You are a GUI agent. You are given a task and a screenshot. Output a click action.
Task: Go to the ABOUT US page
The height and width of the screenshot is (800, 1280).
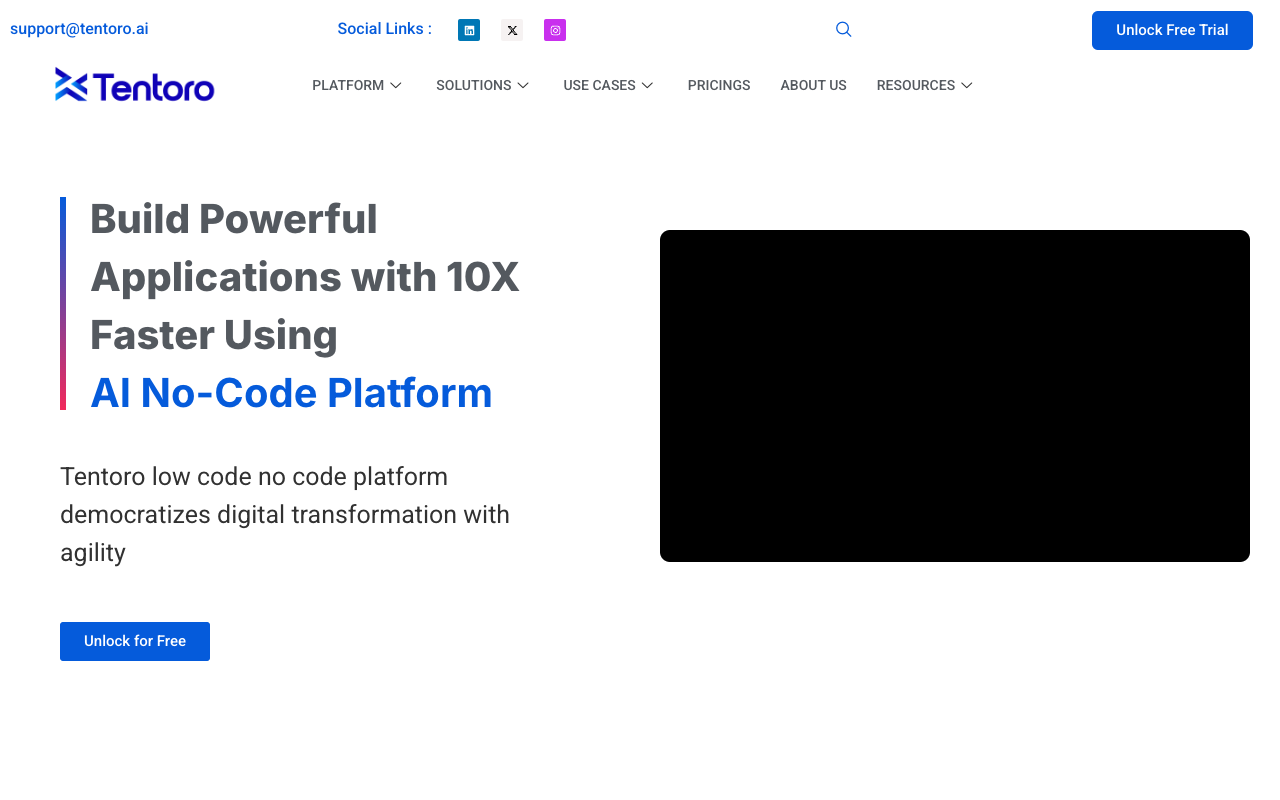(x=814, y=86)
